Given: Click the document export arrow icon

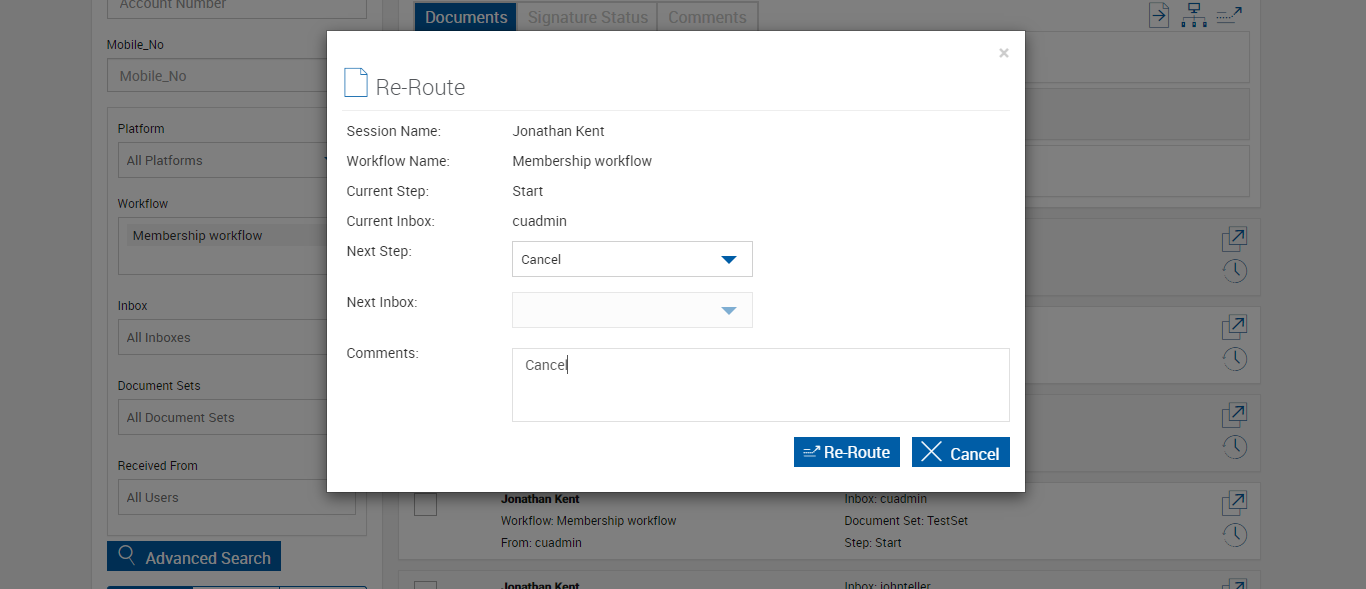Looking at the screenshot, I should pos(1159,15).
